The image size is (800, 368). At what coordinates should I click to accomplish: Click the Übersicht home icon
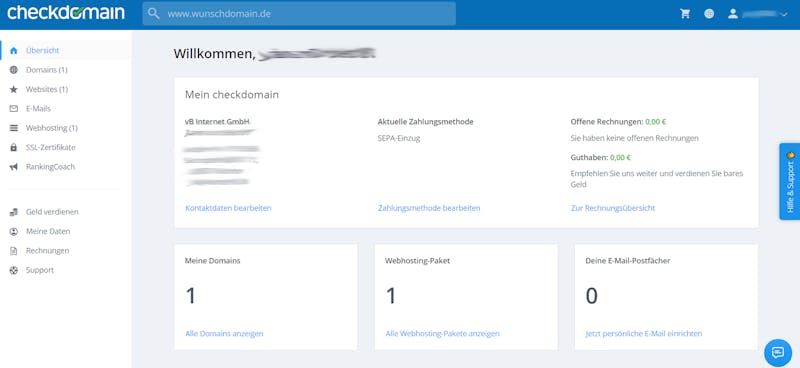[x=14, y=51]
